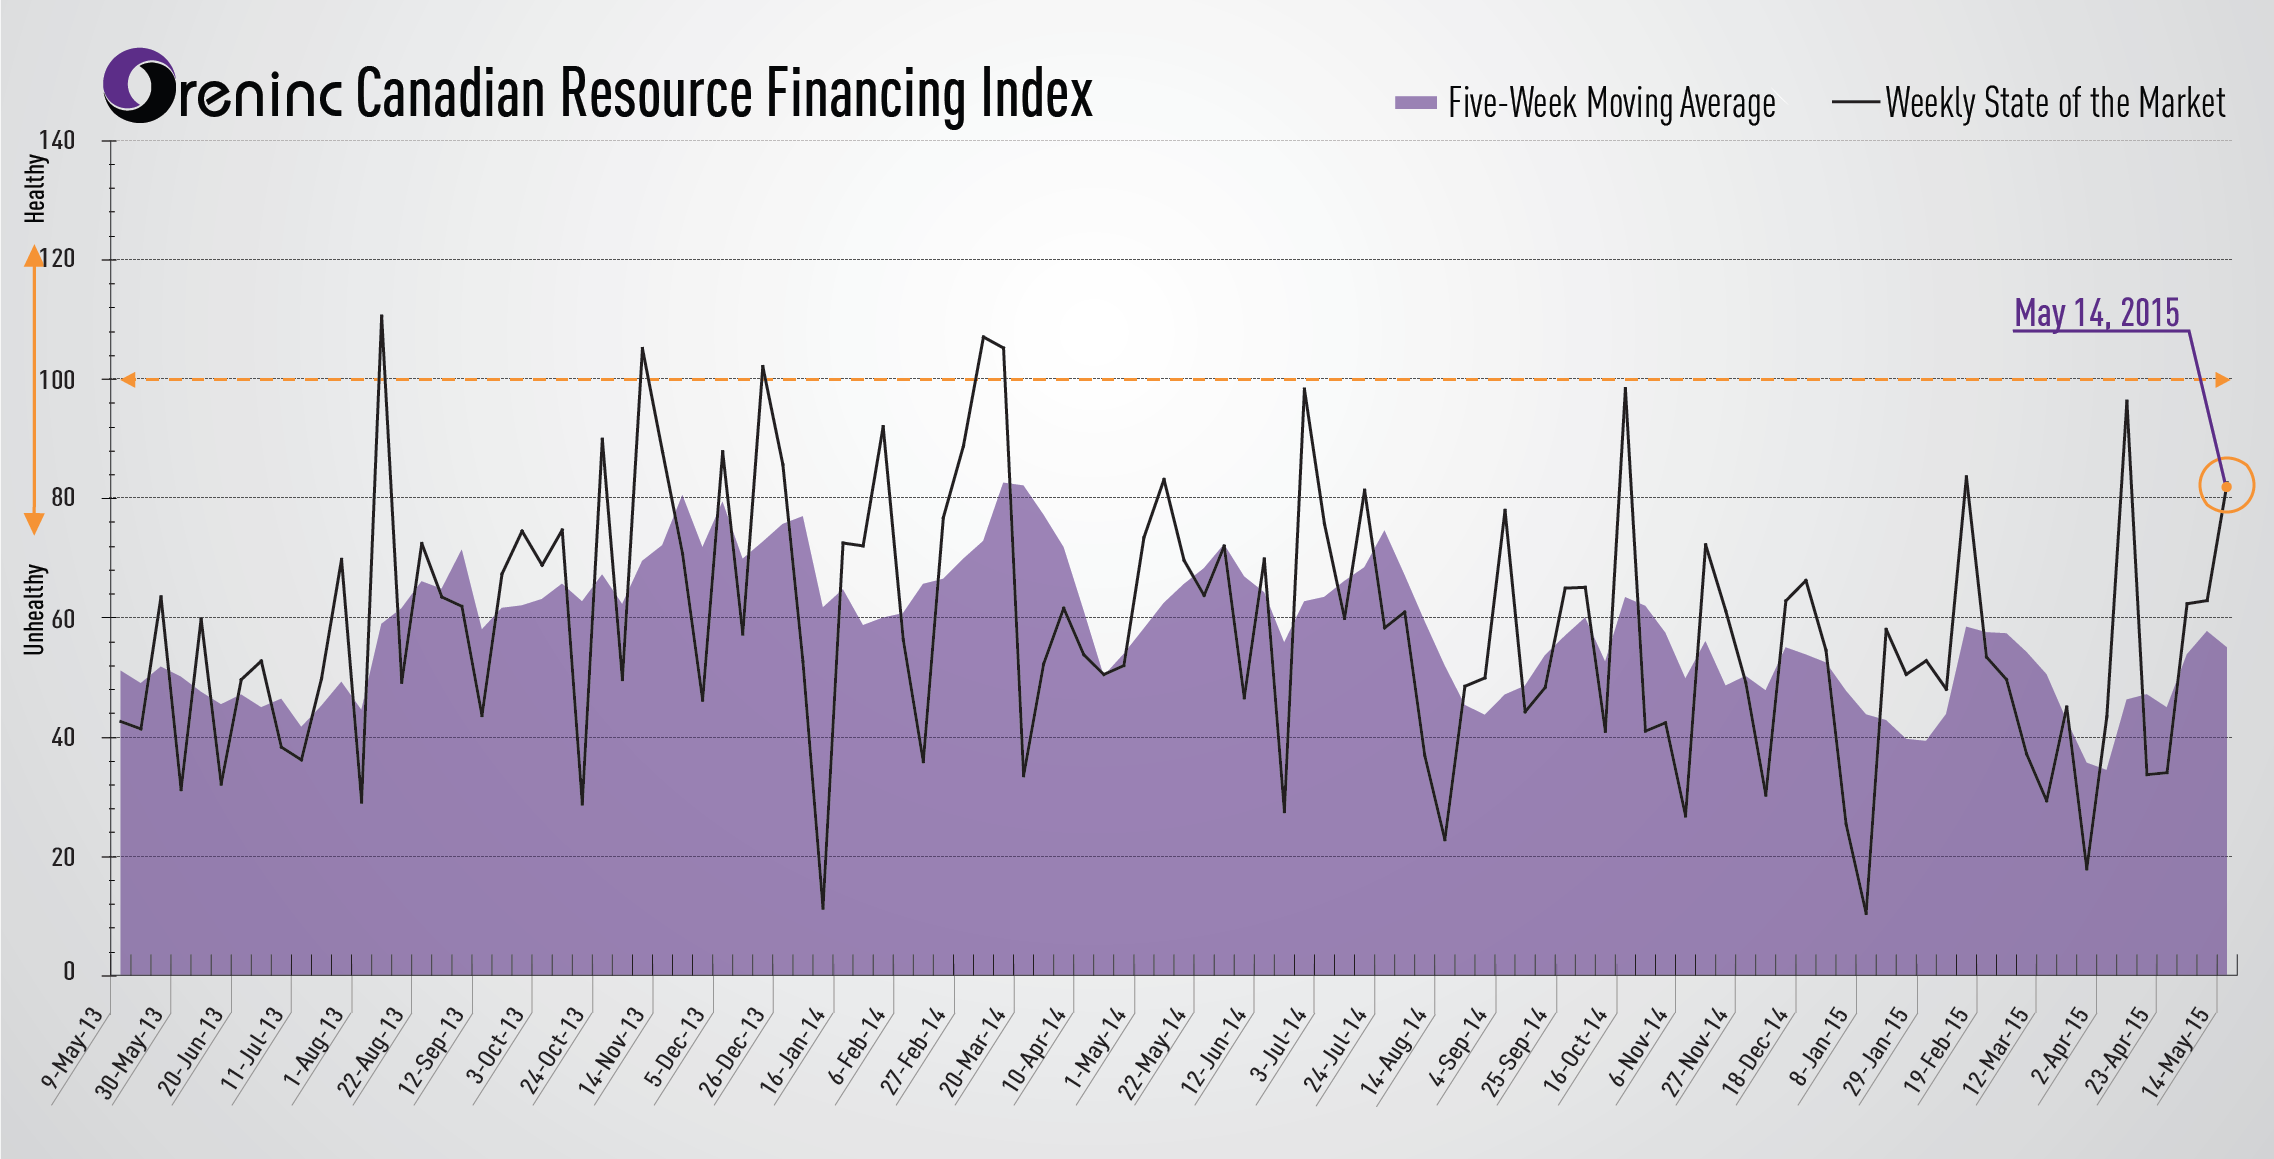
Task: Click the 24-Jul-14 date label
Action: click(1335, 1050)
